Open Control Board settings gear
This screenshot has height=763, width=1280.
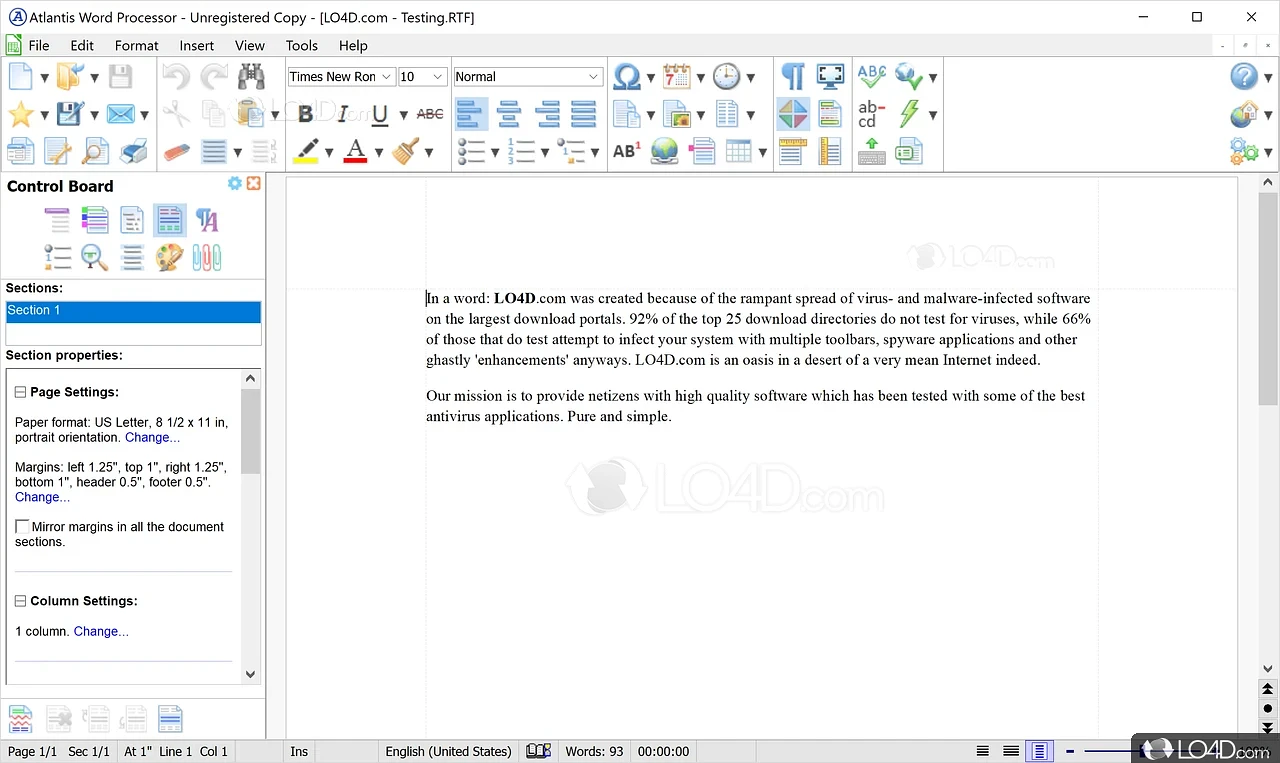234,183
